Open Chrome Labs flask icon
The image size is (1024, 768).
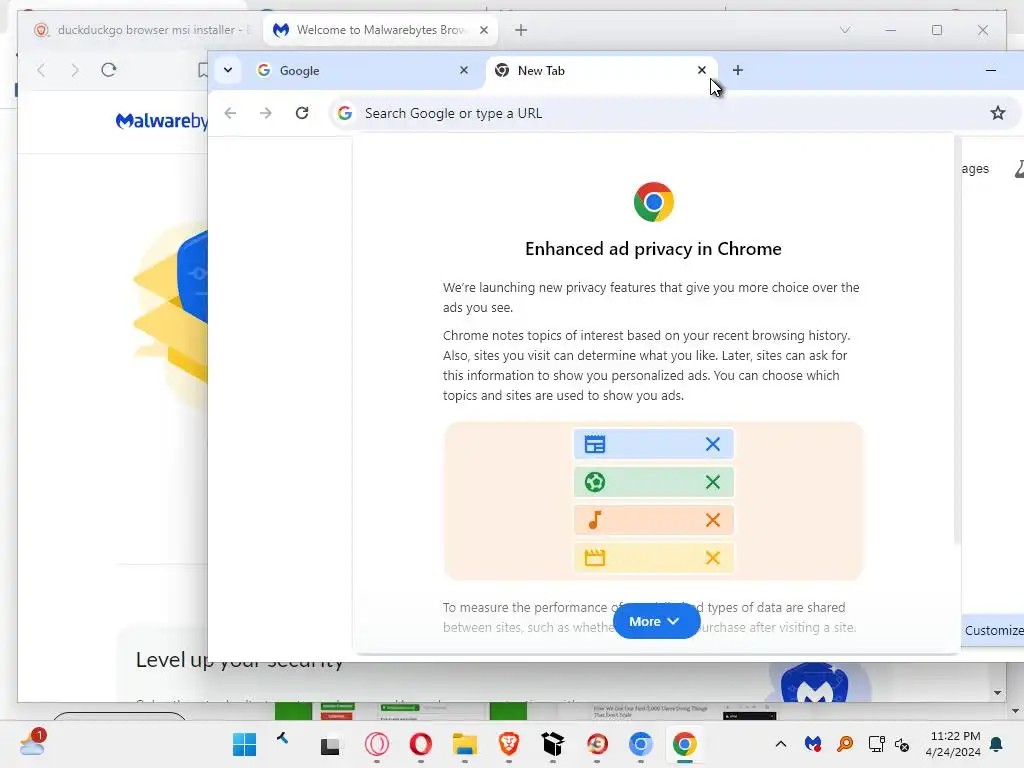1019,168
